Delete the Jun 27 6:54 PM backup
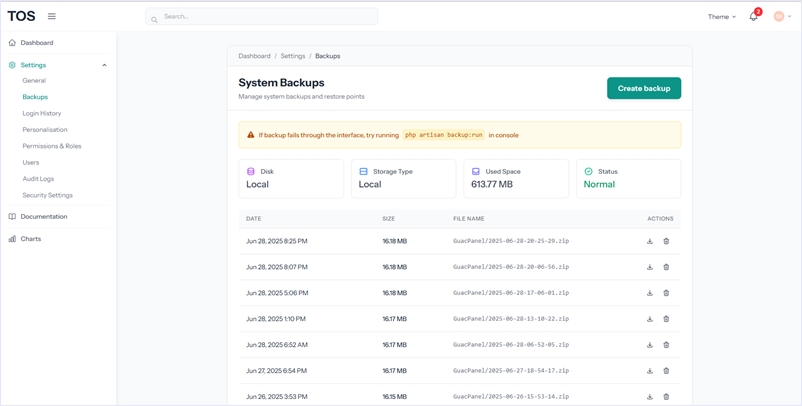The width and height of the screenshot is (802, 406). (666, 371)
